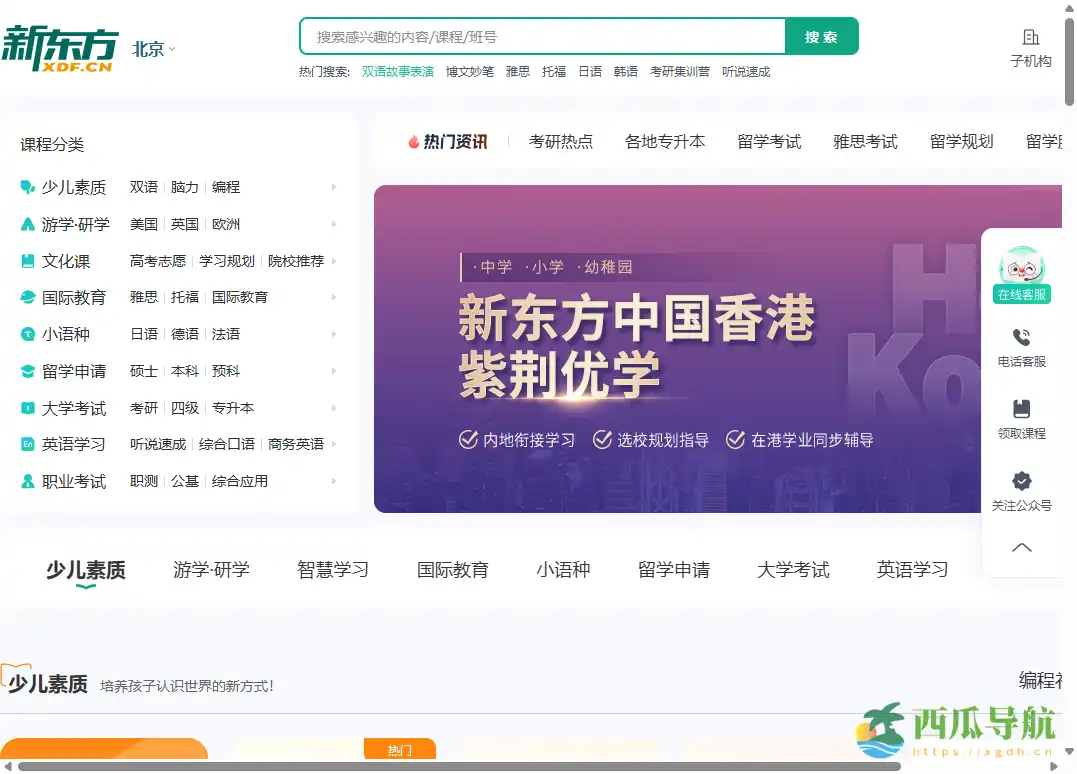Click the 托福 hot search link
This screenshot has width=1077, height=774.
tap(554, 71)
